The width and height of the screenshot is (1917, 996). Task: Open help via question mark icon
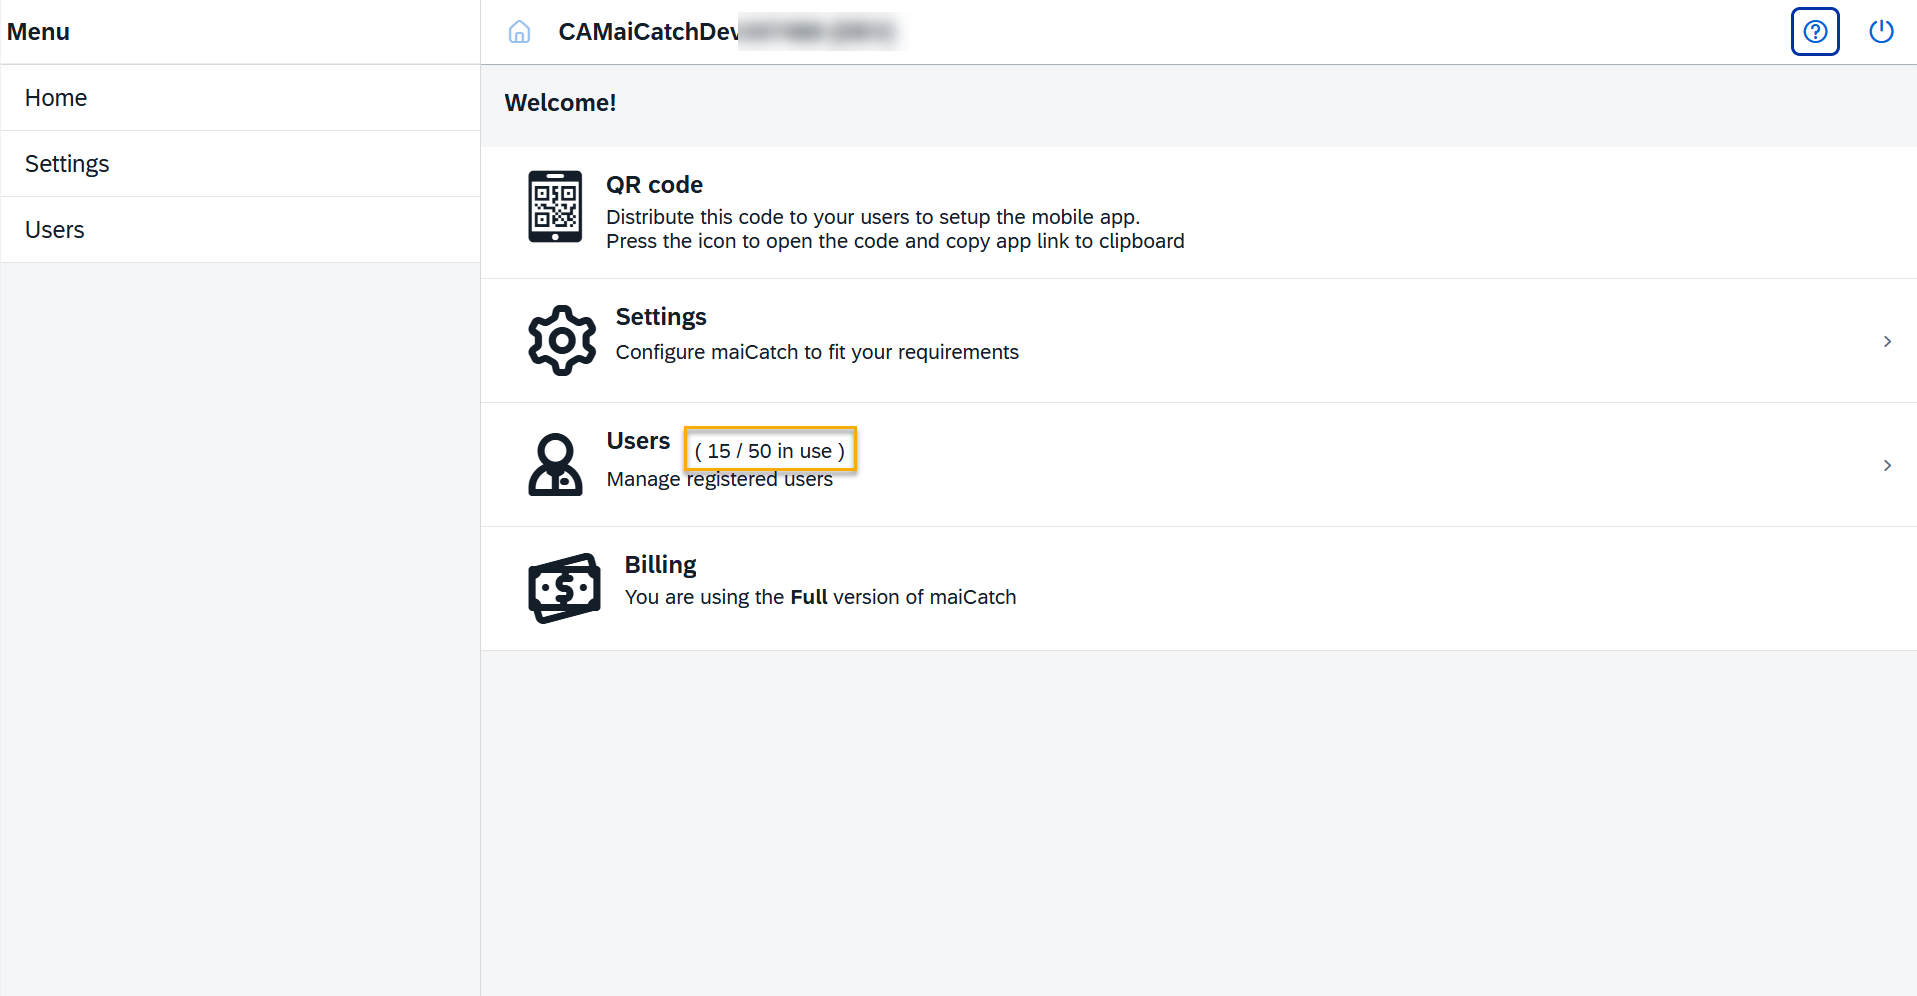(x=1814, y=32)
